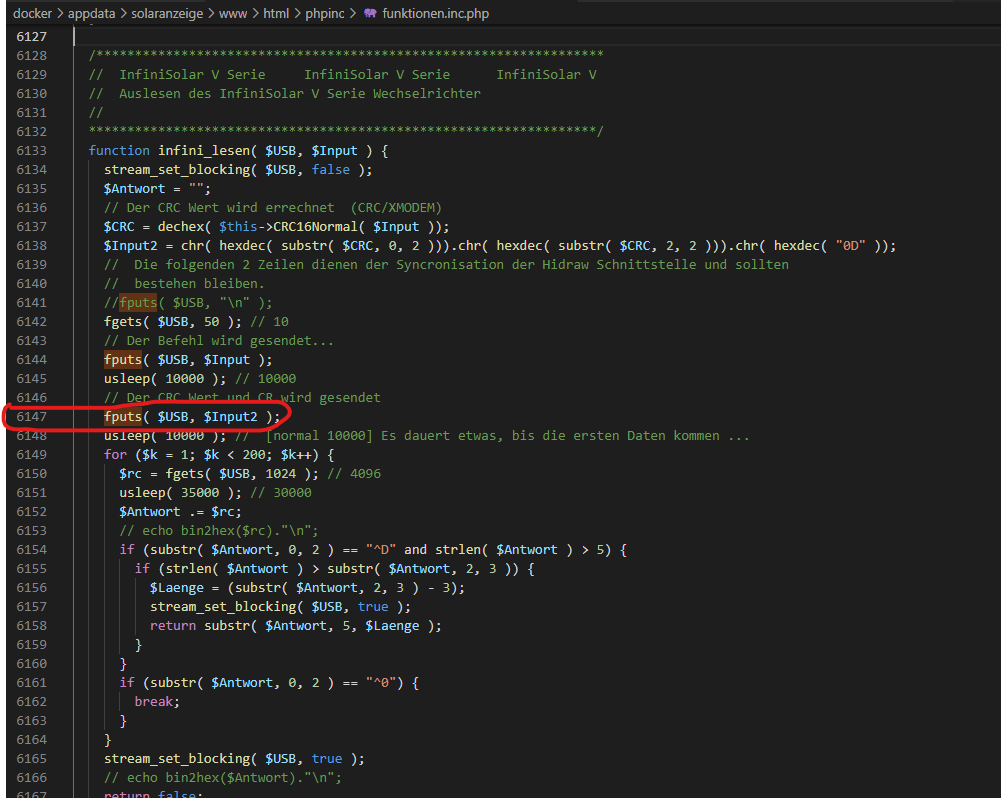1001x798 pixels.
Task: Select the html breadcrumb folder
Action: (x=276, y=13)
